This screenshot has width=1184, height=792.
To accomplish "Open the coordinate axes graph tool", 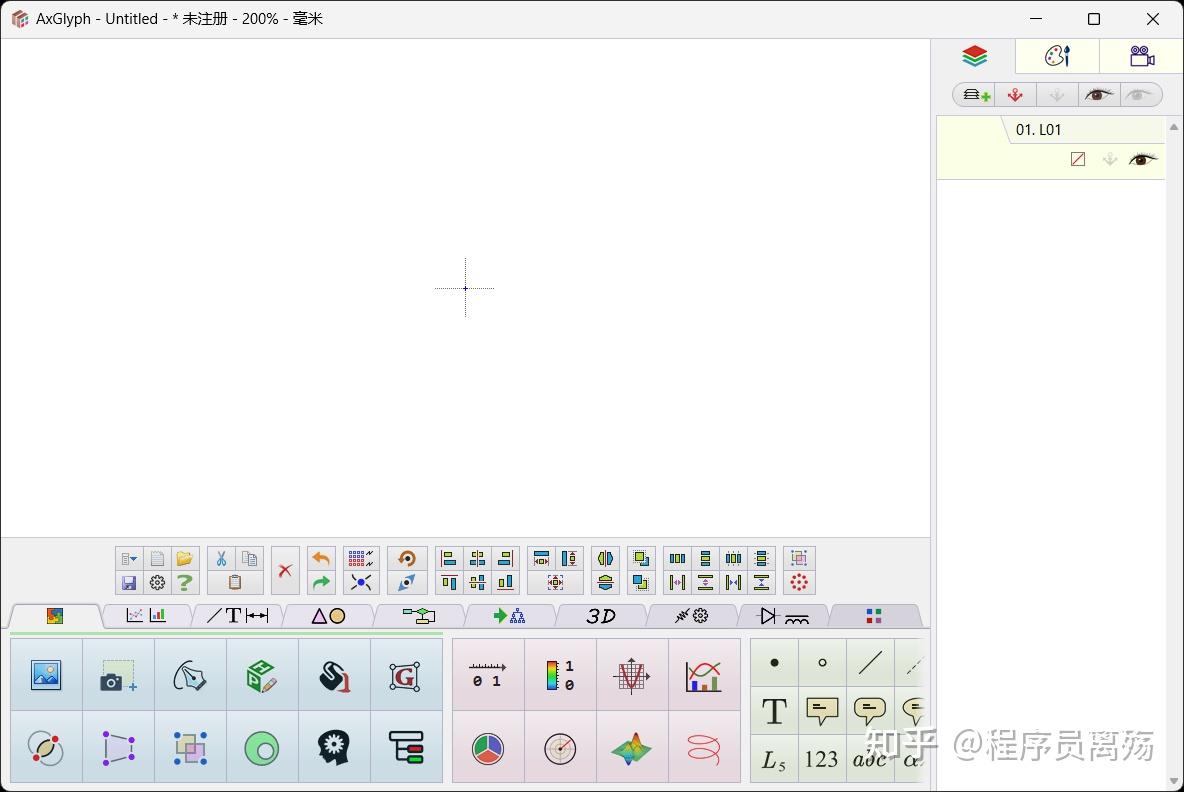I will pos(632,675).
